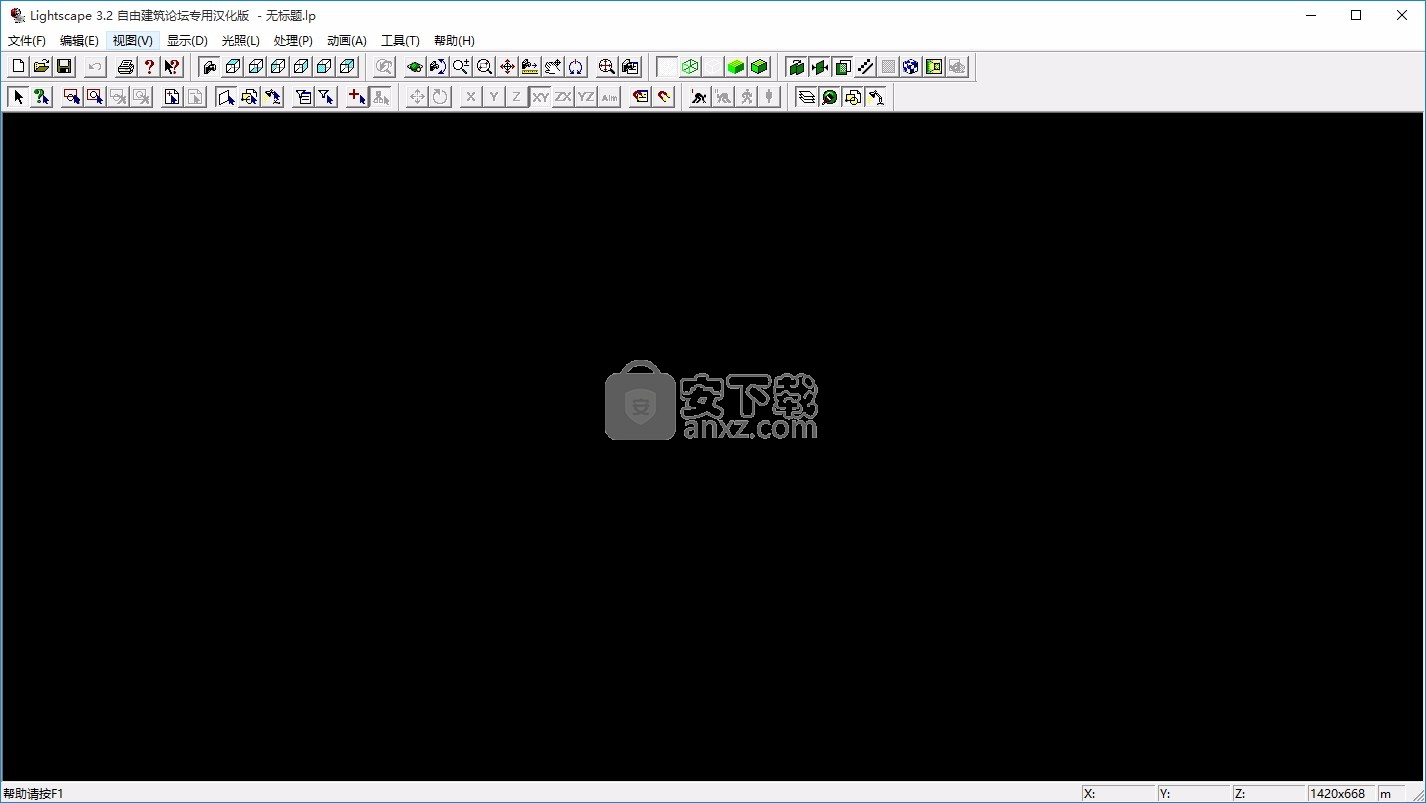Open help with the red question mark icon

tap(149, 67)
